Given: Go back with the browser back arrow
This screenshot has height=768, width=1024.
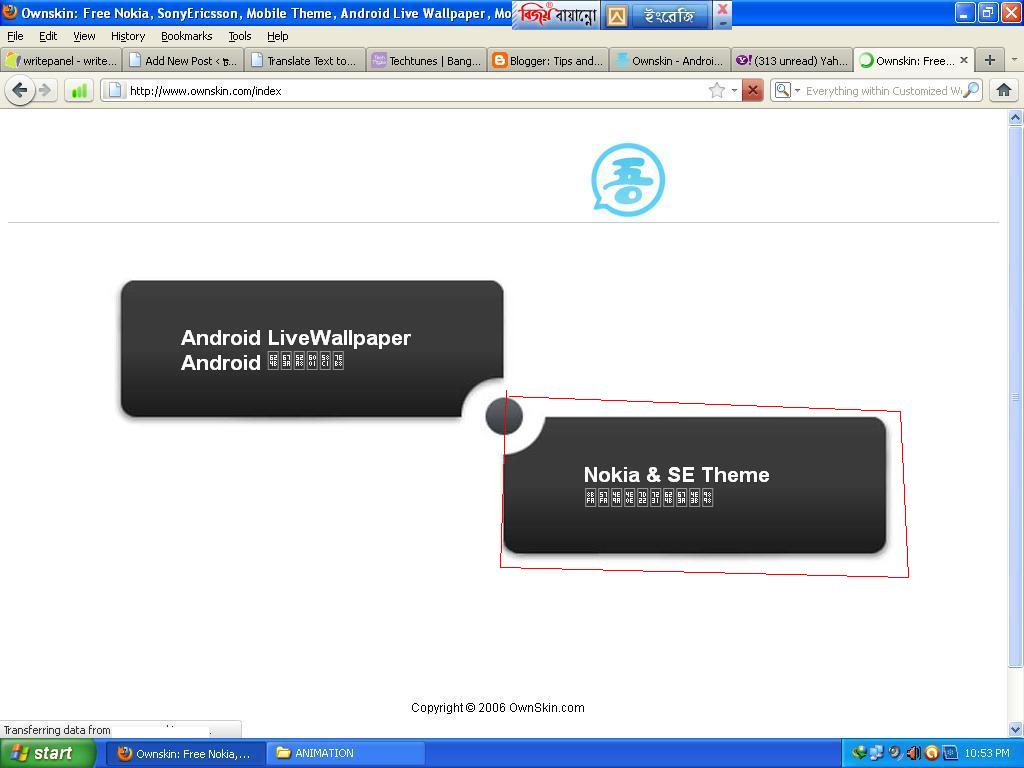Looking at the screenshot, I should [x=20, y=90].
